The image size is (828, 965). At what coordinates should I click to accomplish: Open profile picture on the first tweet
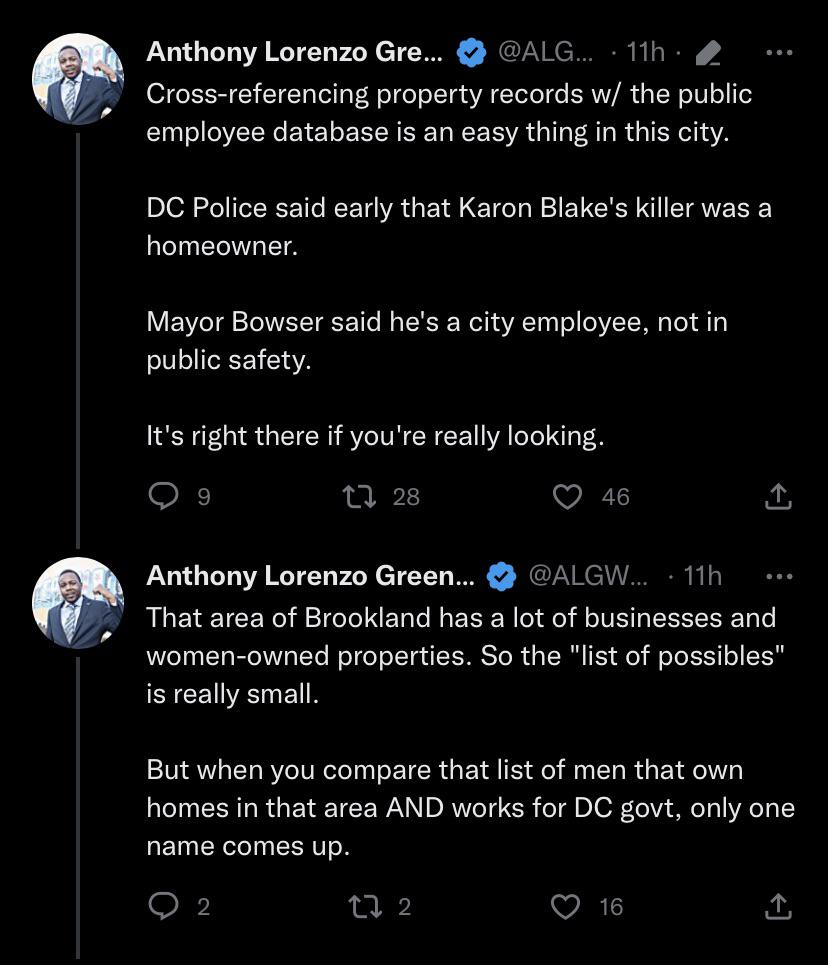click(78, 79)
